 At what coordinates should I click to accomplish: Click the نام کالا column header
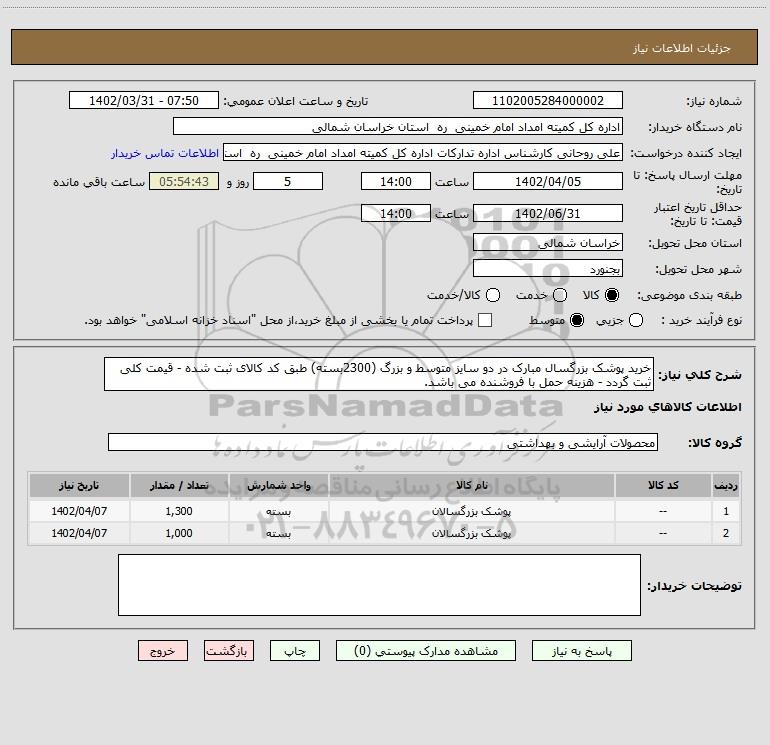[x=471, y=485]
